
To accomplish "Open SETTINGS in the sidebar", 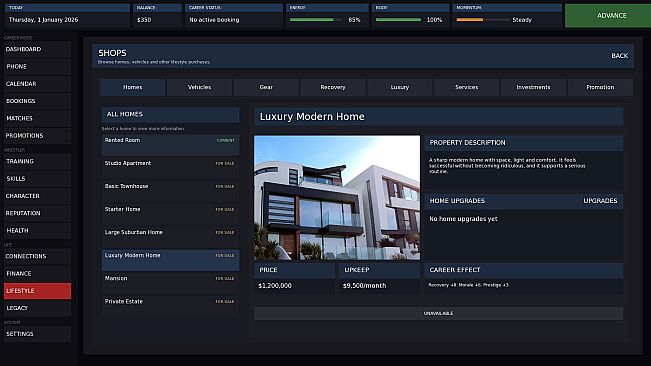I will (37, 334).
